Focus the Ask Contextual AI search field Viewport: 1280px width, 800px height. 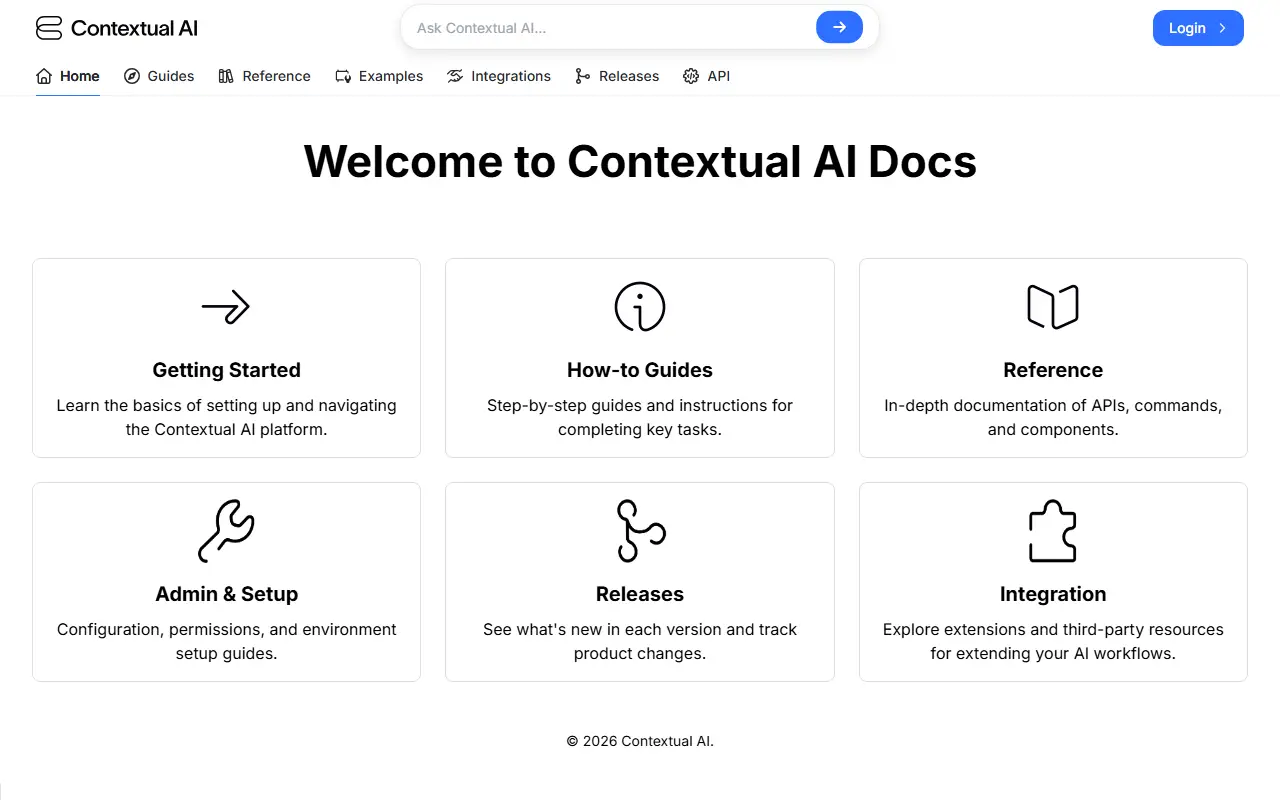pos(610,28)
